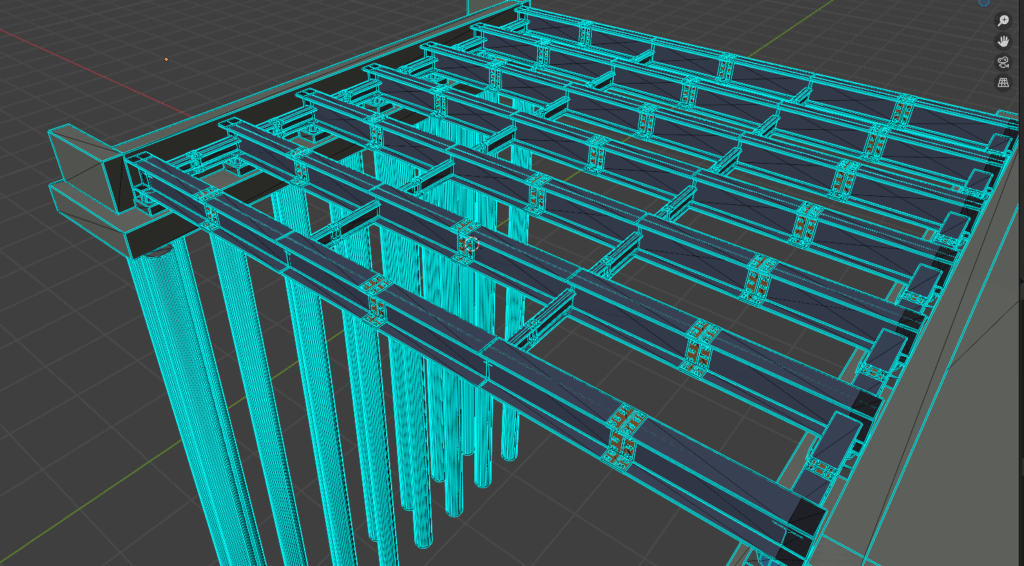Click the zoom magnifier viewport icon

1002,21
